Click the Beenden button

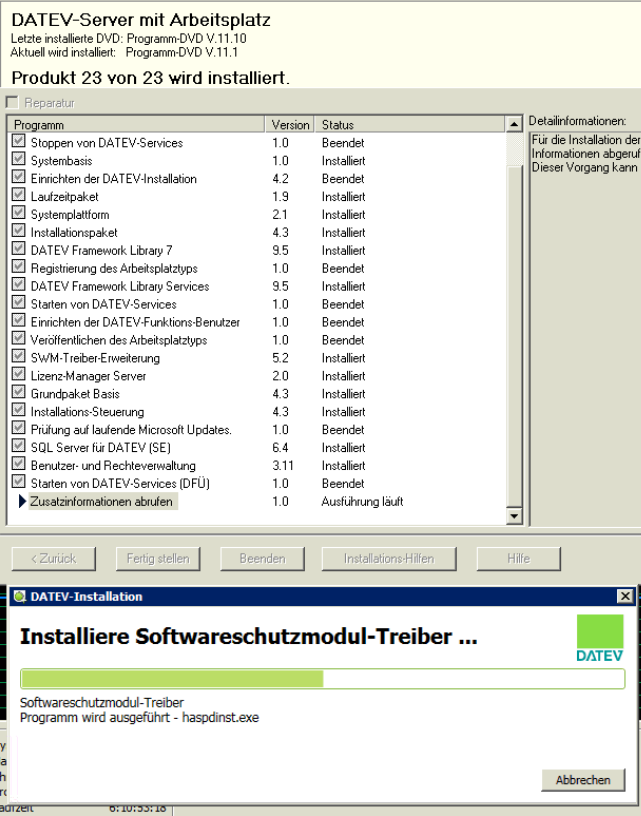[263, 558]
